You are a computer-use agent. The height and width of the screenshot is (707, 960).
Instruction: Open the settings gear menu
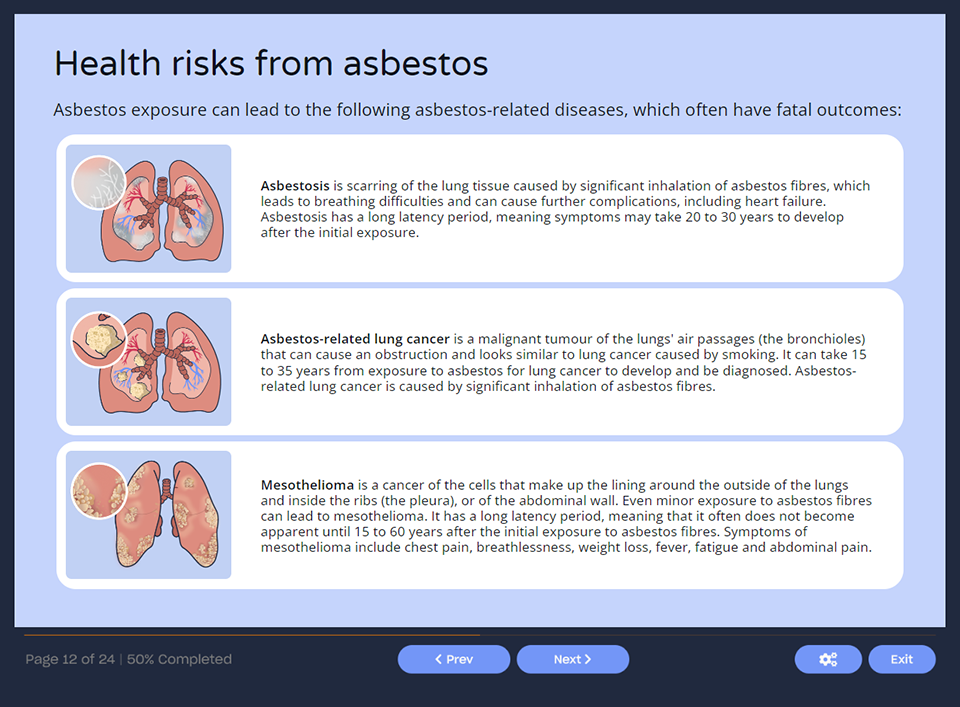point(828,659)
